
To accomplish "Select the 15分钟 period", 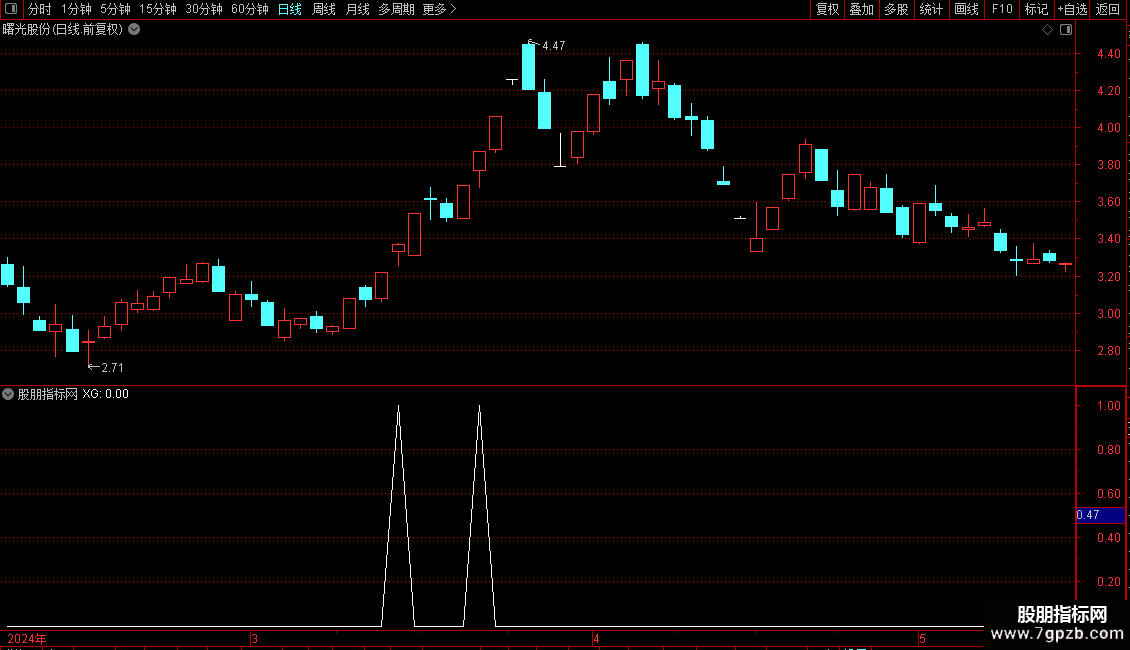I will click(x=157, y=9).
